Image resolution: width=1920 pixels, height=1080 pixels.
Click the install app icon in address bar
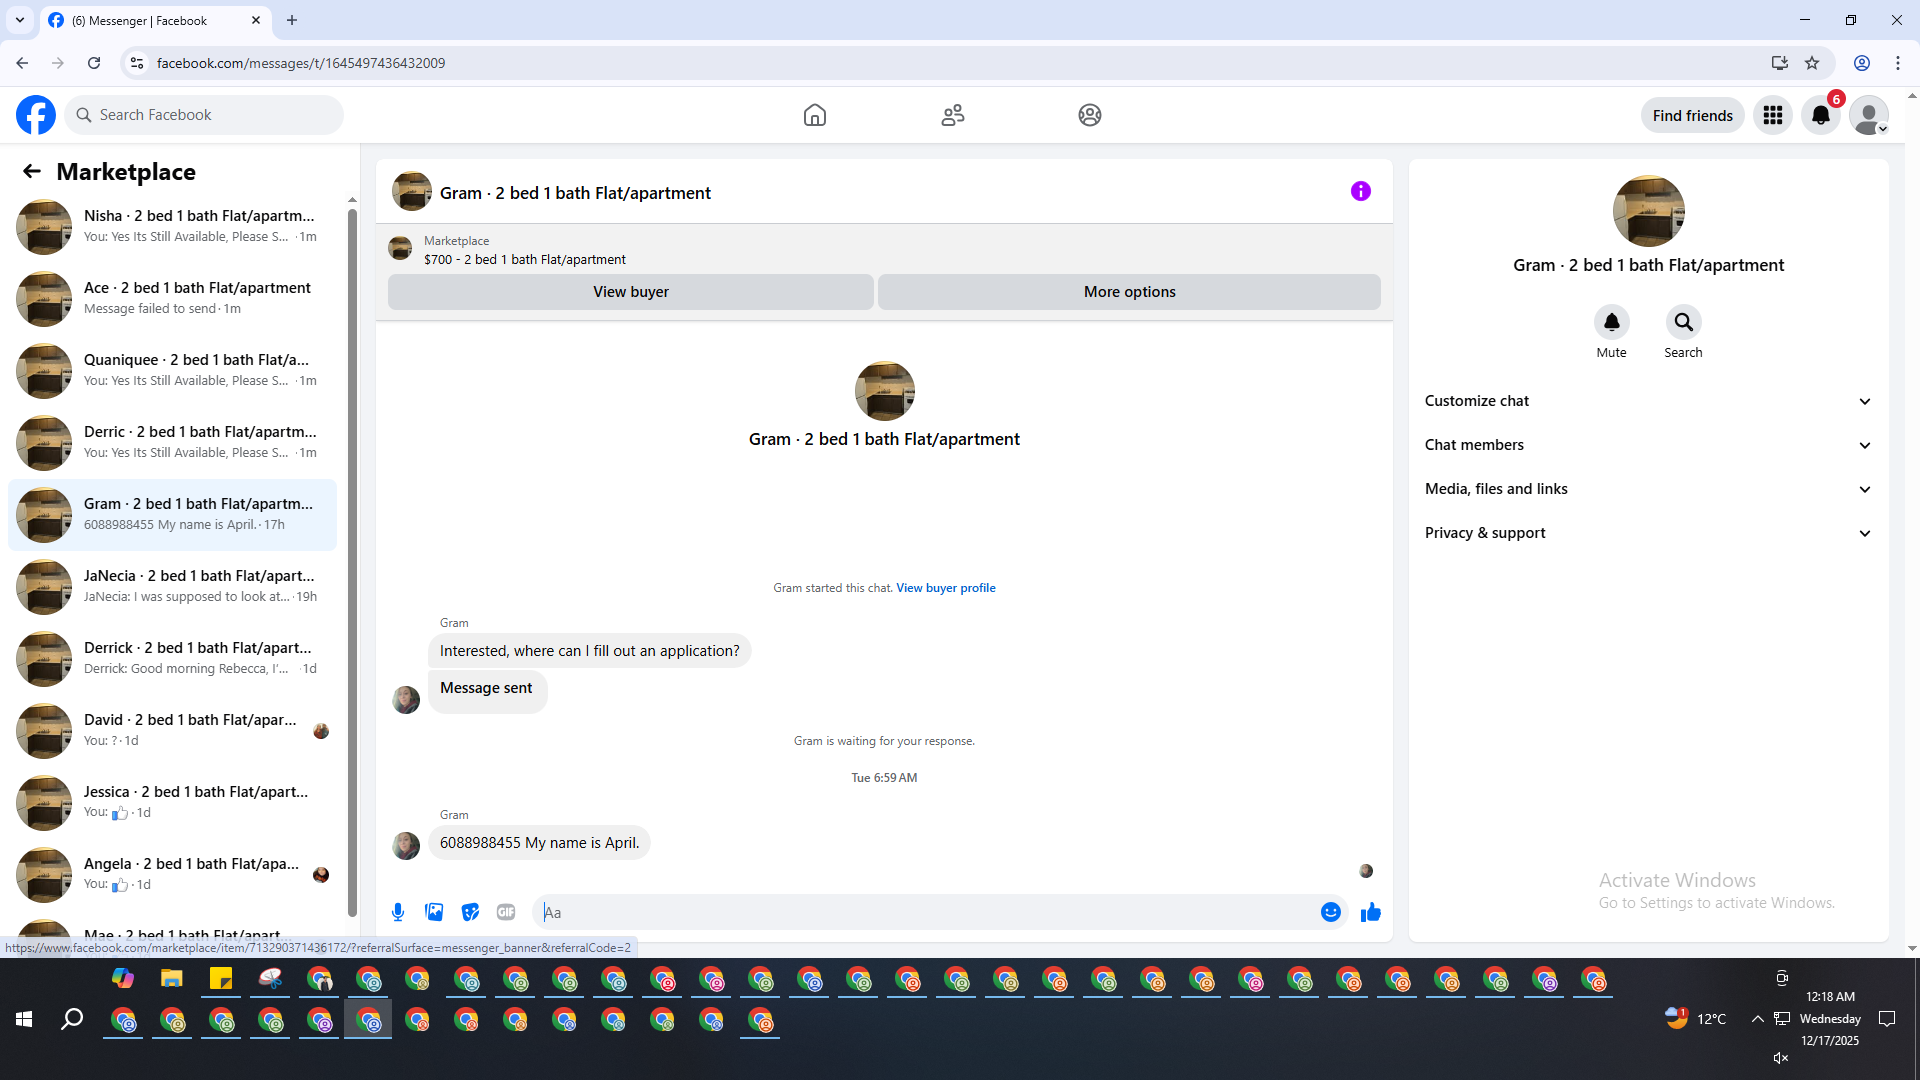pyautogui.click(x=1780, y=63)
